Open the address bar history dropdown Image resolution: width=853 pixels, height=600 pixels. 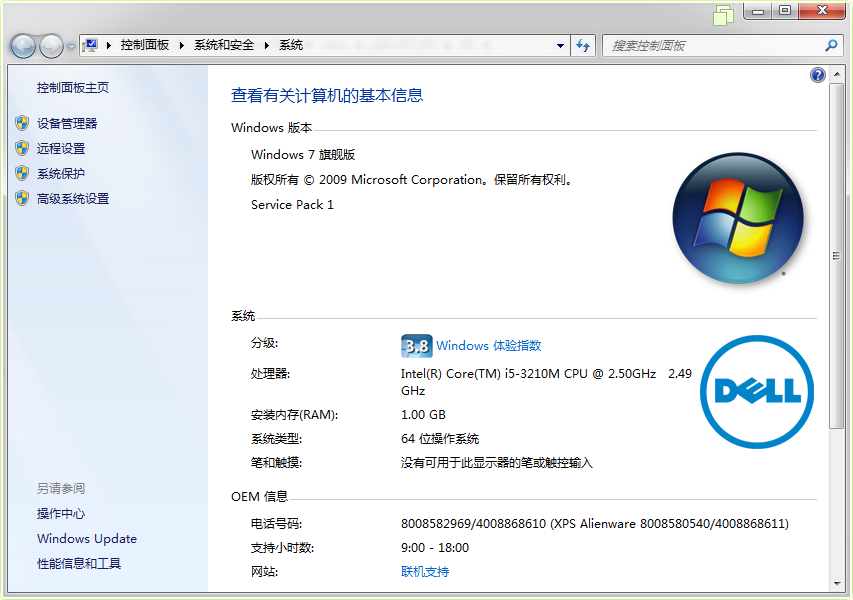(x=560, y=46)
